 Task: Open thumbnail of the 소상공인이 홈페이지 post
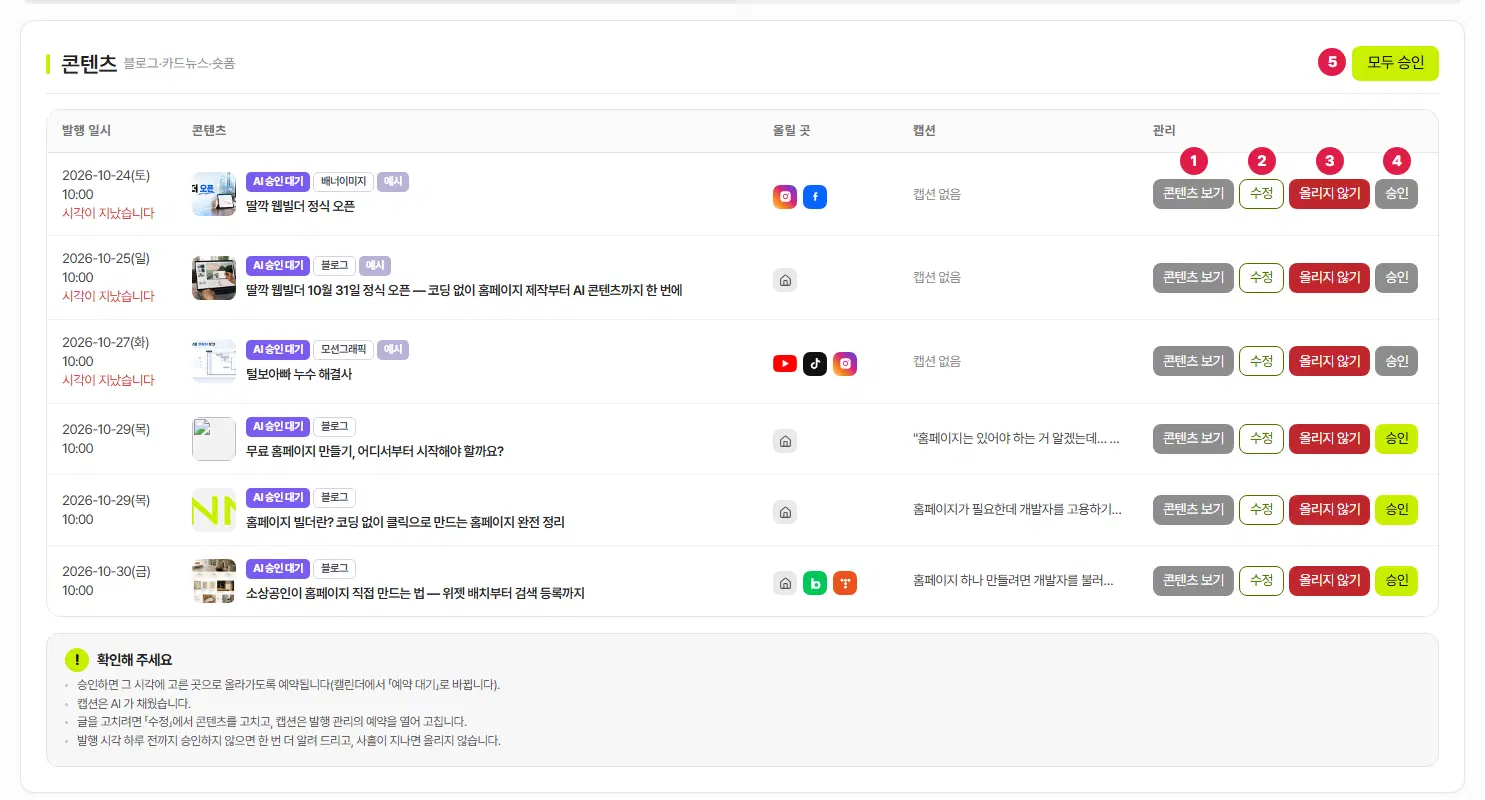click(x=214, y=581)
